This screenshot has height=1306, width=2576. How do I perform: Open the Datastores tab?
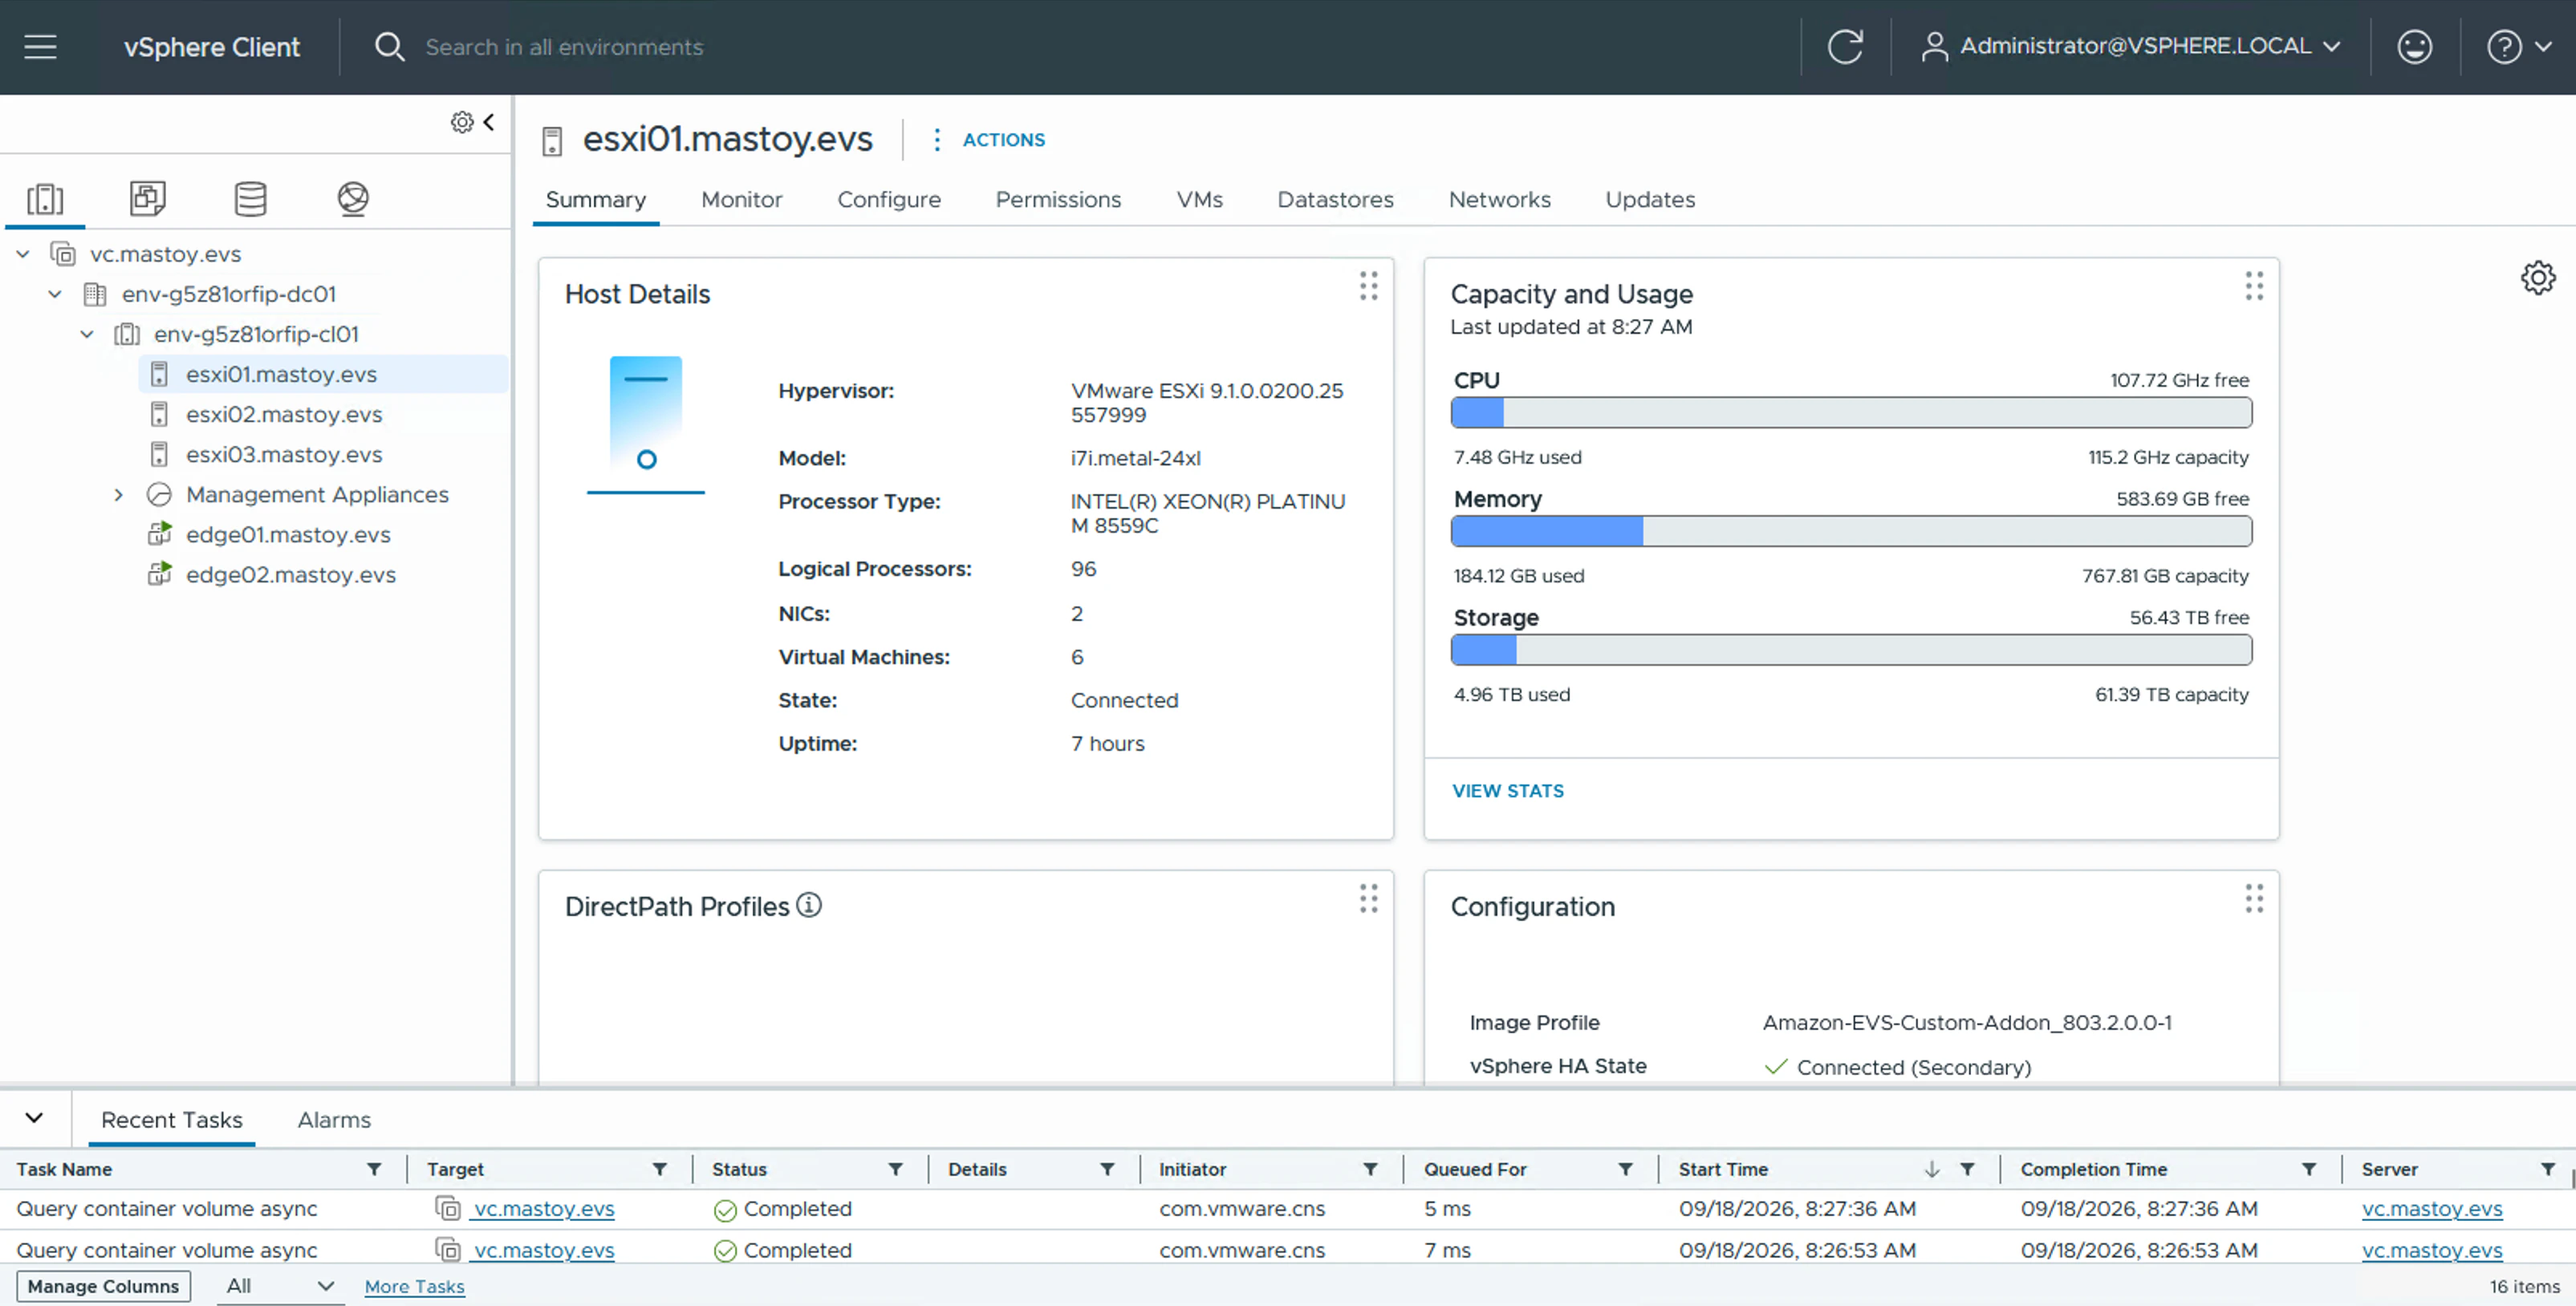1335,199
